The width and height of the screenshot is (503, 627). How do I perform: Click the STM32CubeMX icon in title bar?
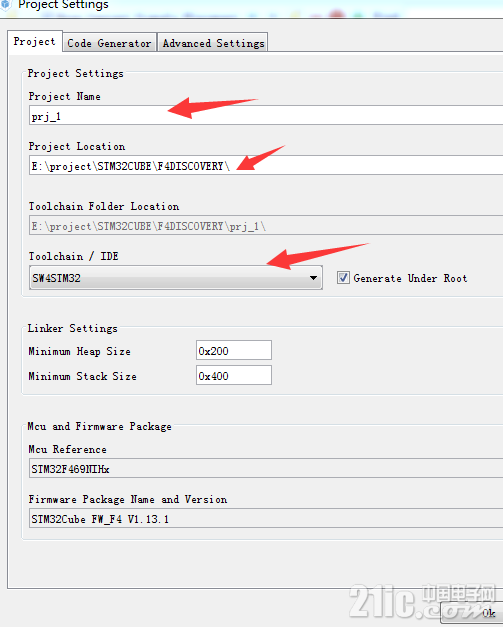pyautogui.click(x=5, y=4)
